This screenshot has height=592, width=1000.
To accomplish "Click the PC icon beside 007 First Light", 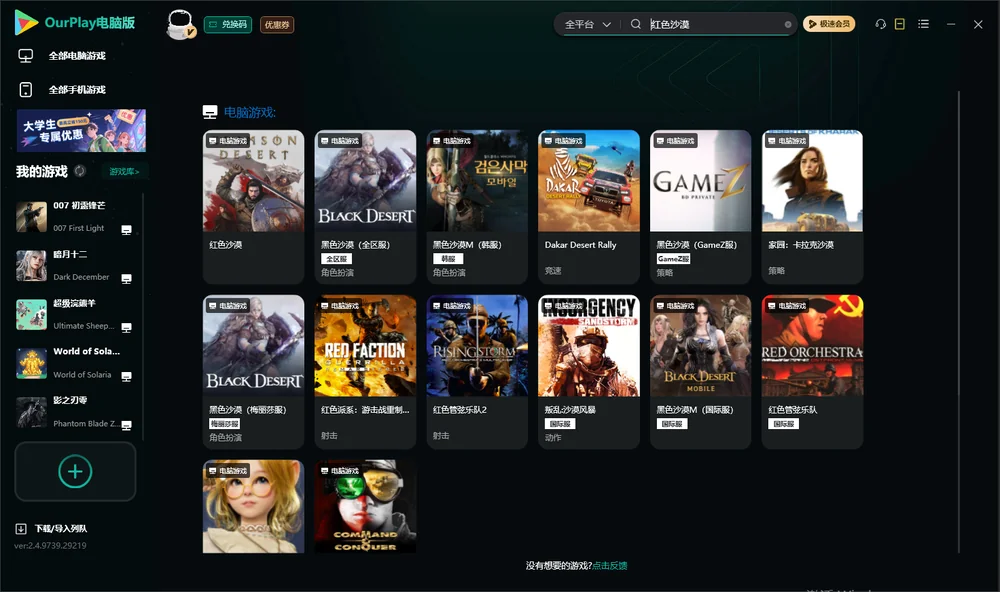I will coord(126,230).
